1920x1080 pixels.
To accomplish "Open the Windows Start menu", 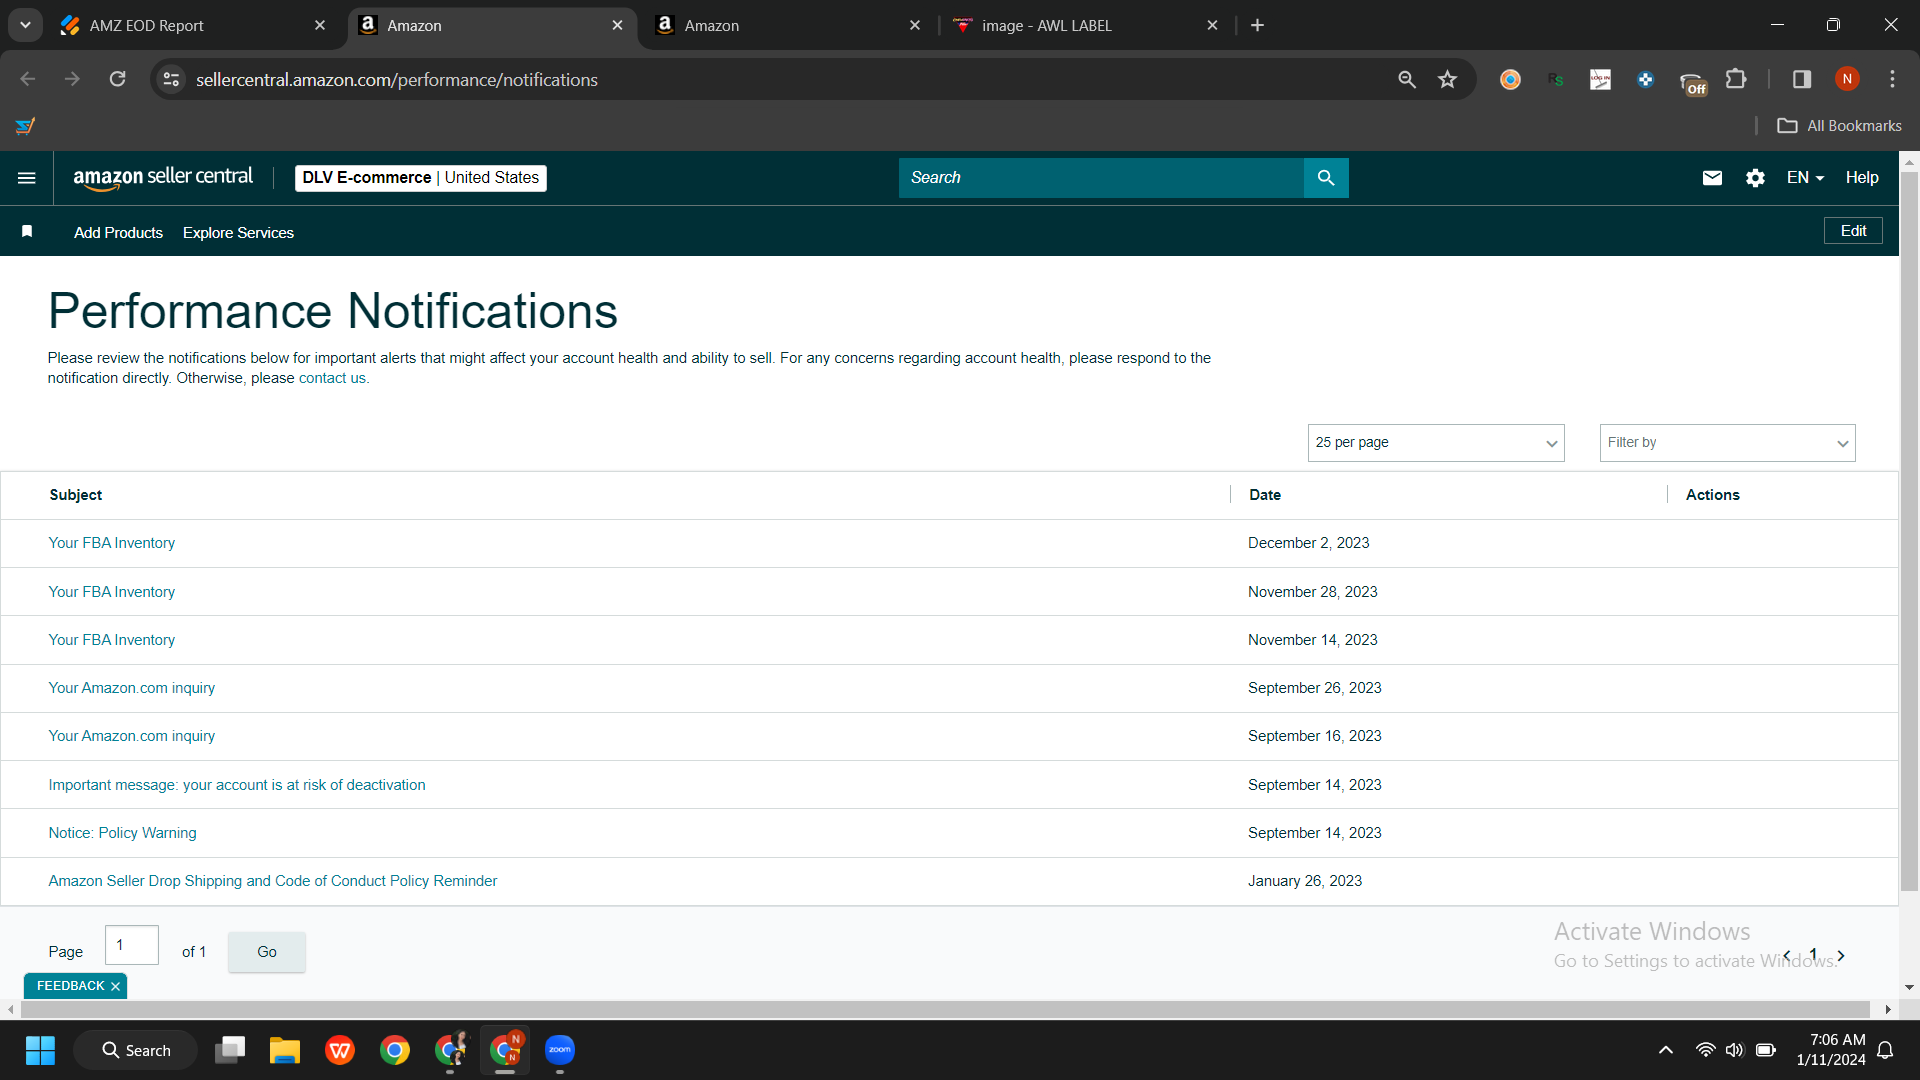I will coord(40,1050).
